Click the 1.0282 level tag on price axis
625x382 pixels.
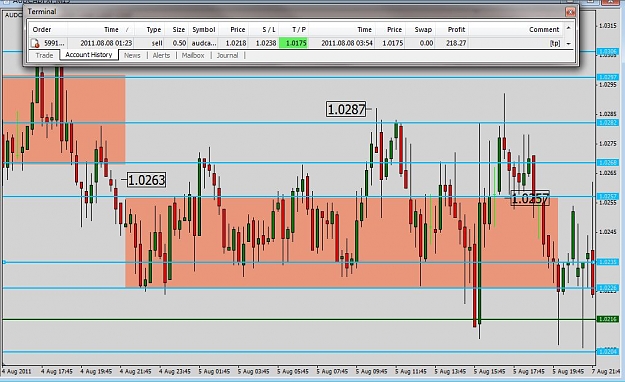click(607, 123)
